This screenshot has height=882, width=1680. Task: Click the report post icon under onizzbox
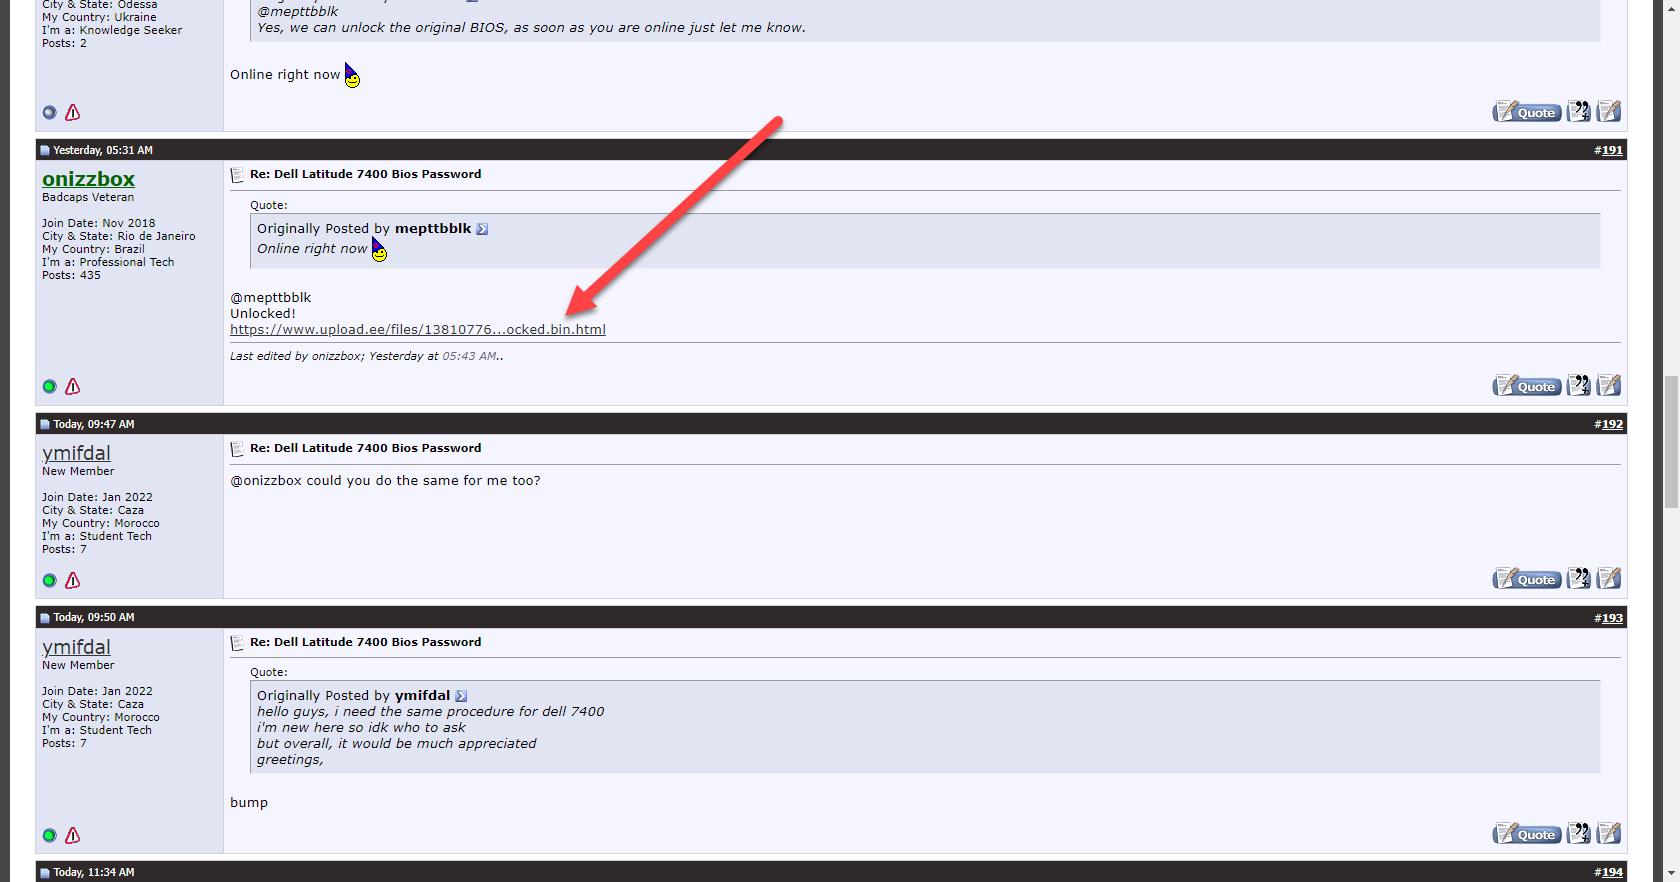[73, 386]
